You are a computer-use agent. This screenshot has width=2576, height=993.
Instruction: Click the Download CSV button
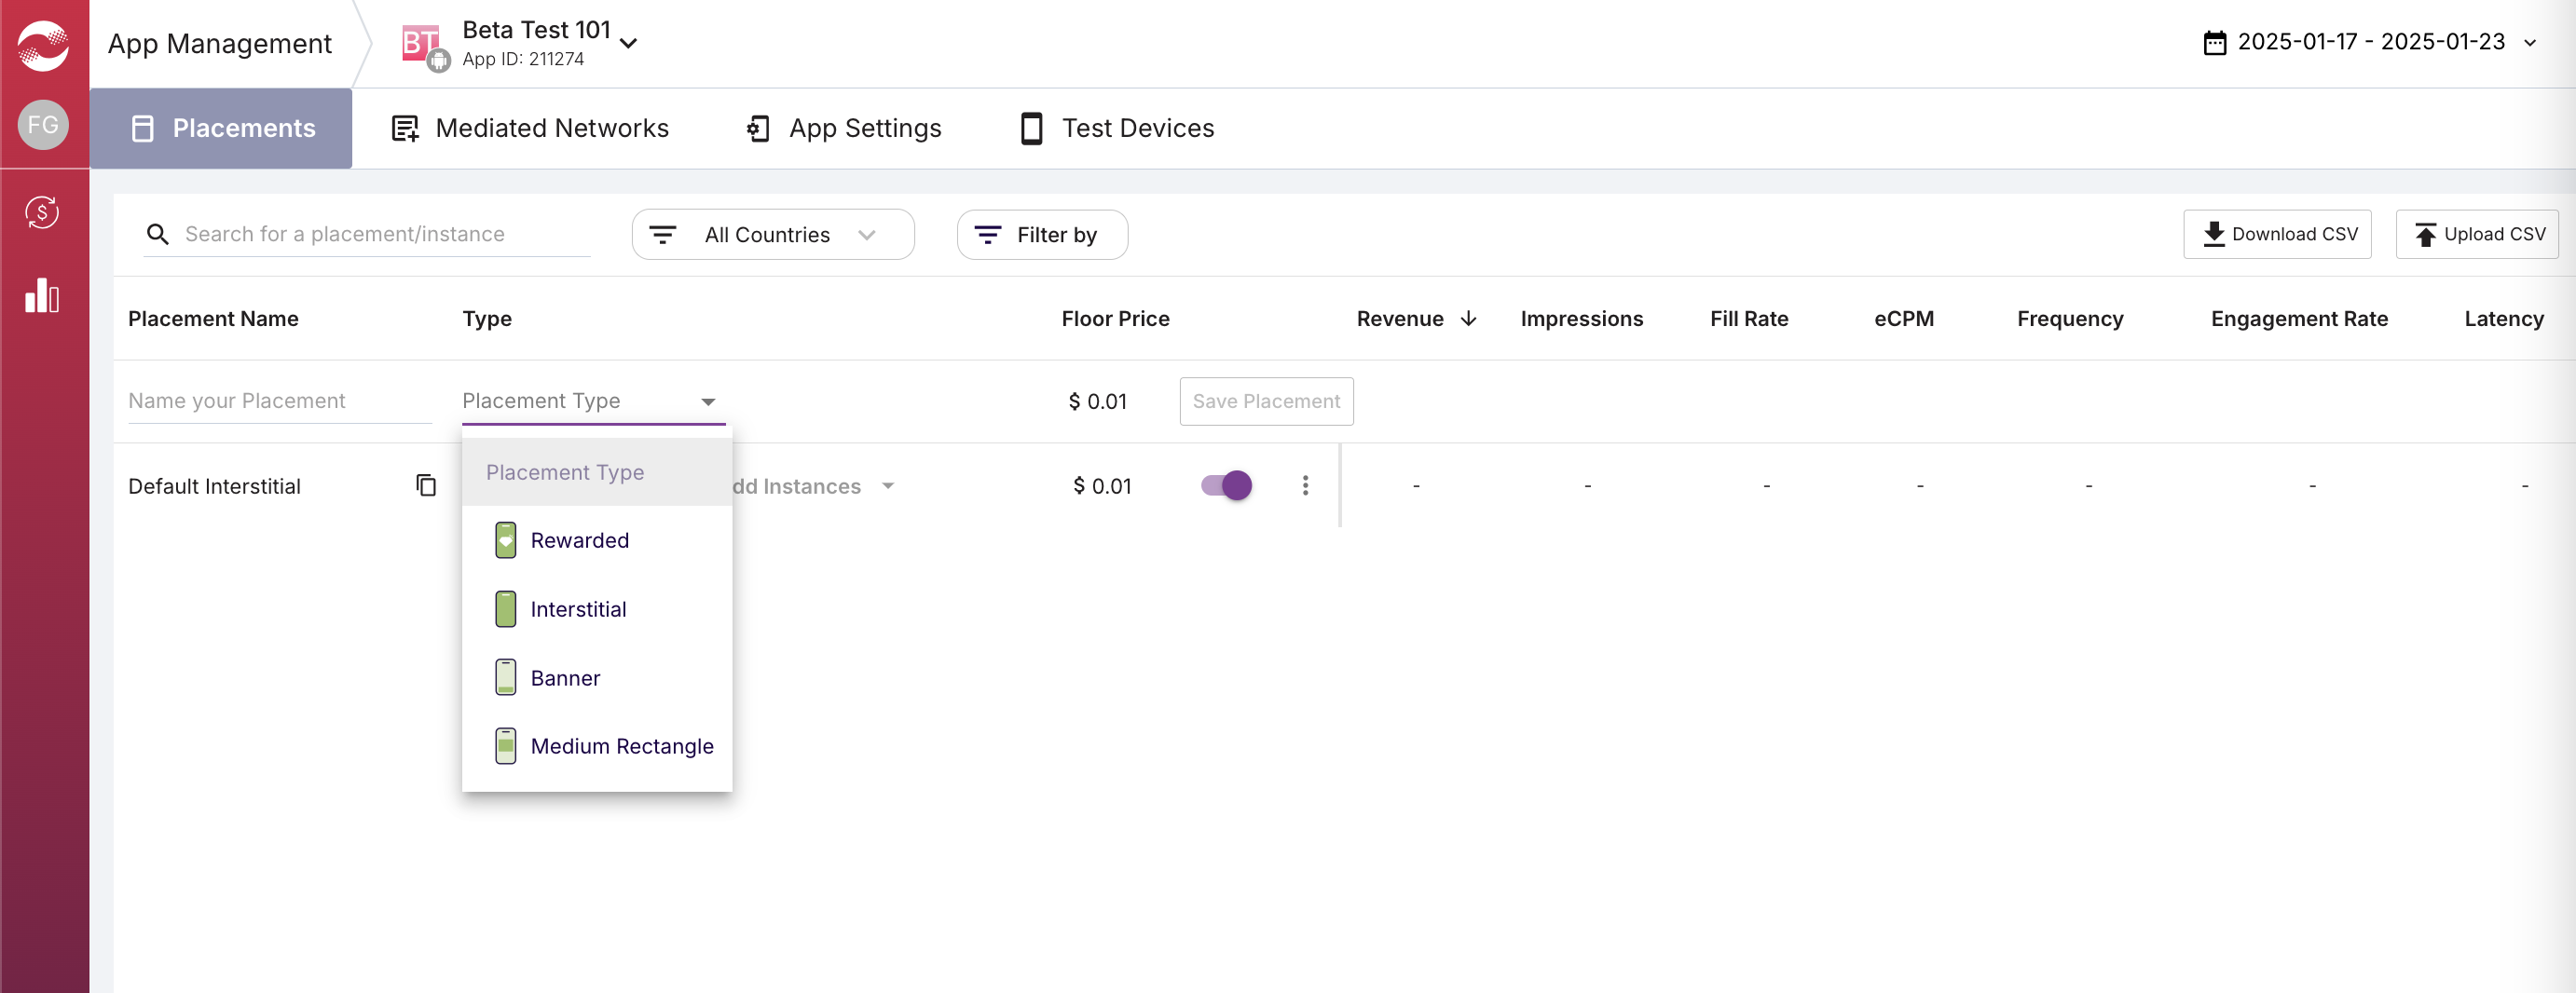pos(2277,234)
